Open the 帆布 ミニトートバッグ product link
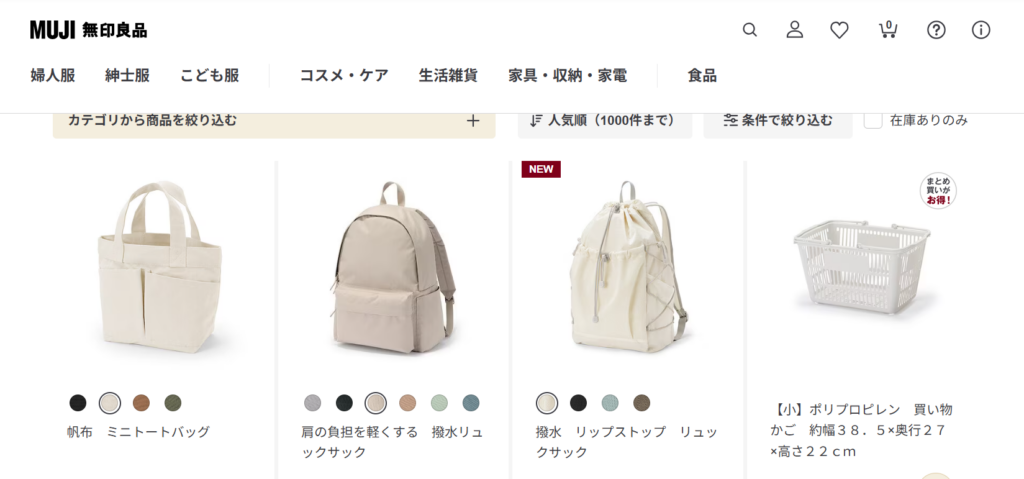1024x479 pixels. (138, 432)
